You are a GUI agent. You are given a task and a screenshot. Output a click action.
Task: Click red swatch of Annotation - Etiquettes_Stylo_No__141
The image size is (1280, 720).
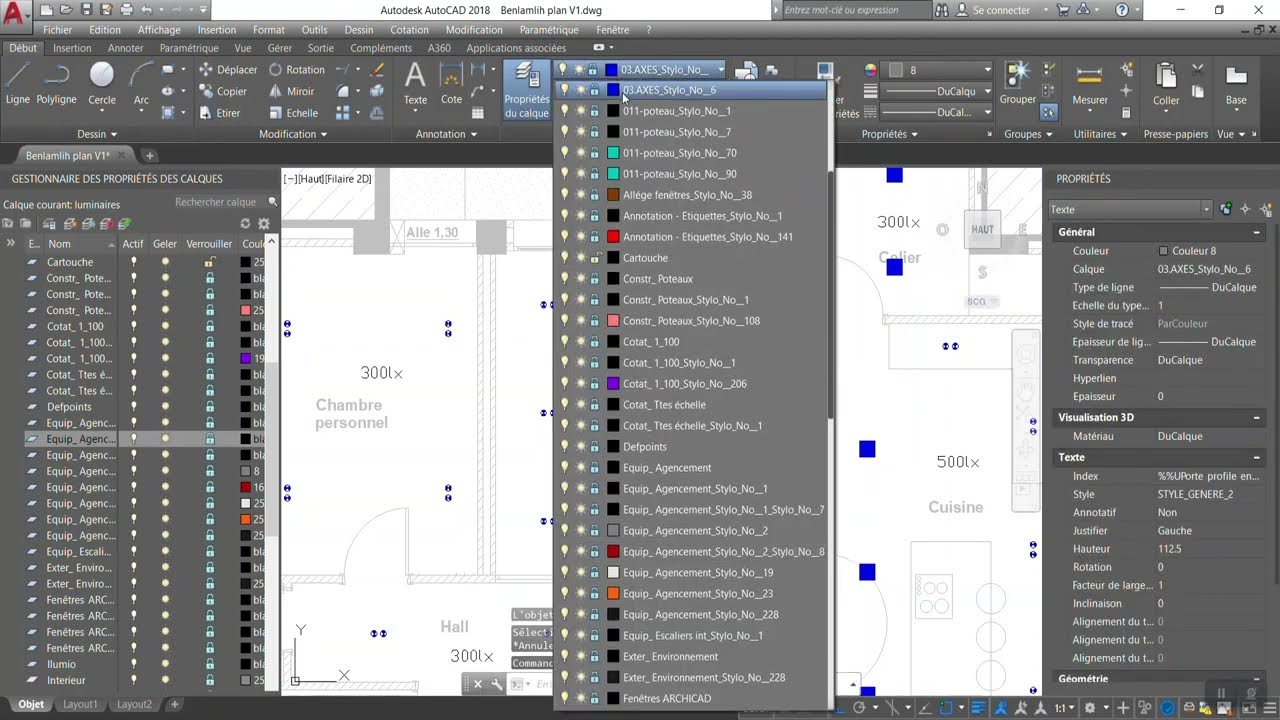click(613, 237)
